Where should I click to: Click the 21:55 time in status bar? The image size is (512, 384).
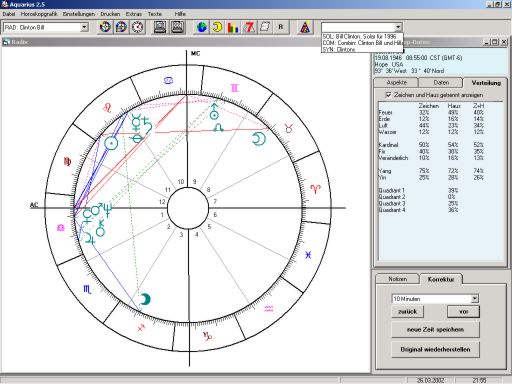(479, 380)
